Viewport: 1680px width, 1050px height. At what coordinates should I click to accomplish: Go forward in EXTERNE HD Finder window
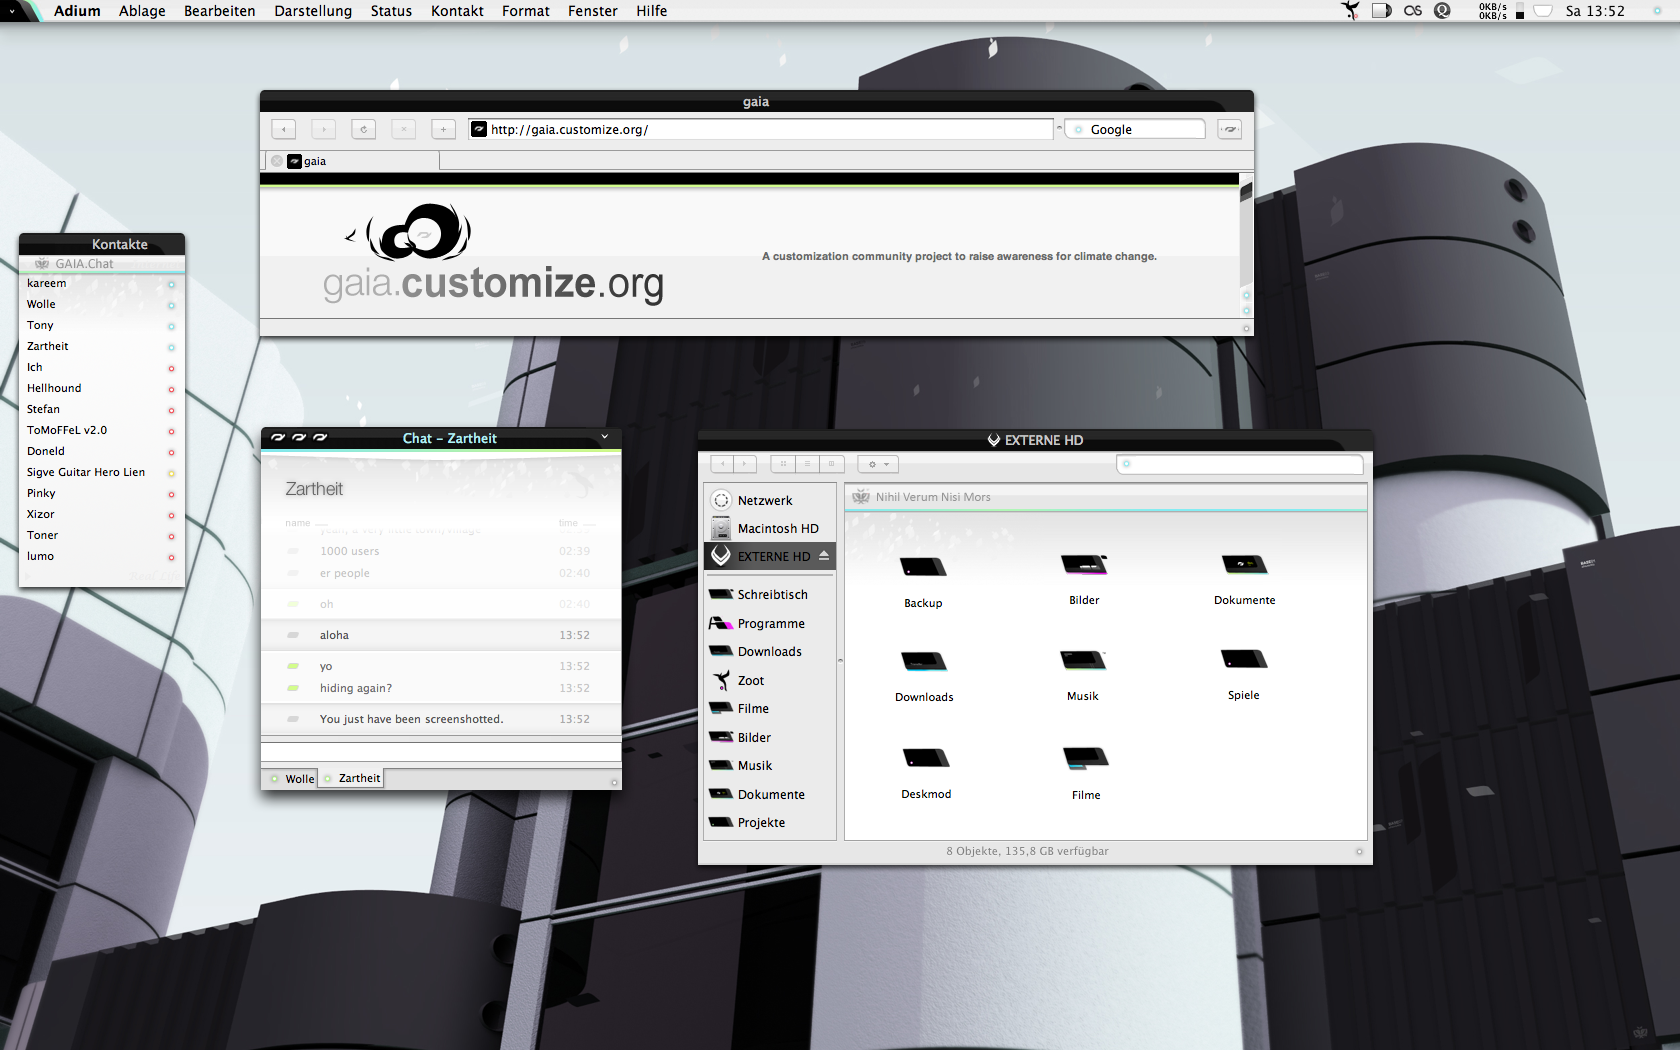point(745,464)
